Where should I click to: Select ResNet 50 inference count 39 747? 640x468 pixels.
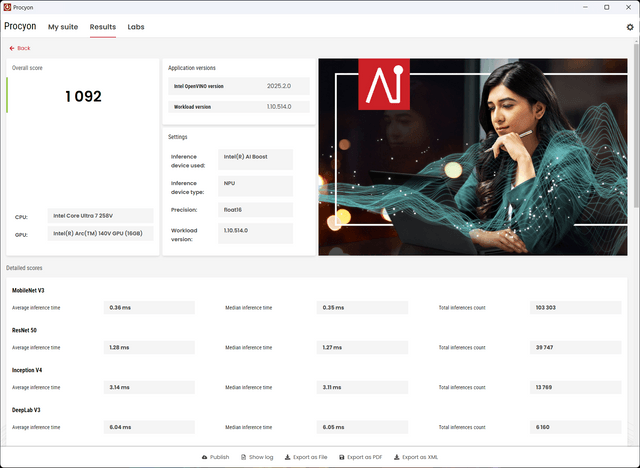coord(576,348)
